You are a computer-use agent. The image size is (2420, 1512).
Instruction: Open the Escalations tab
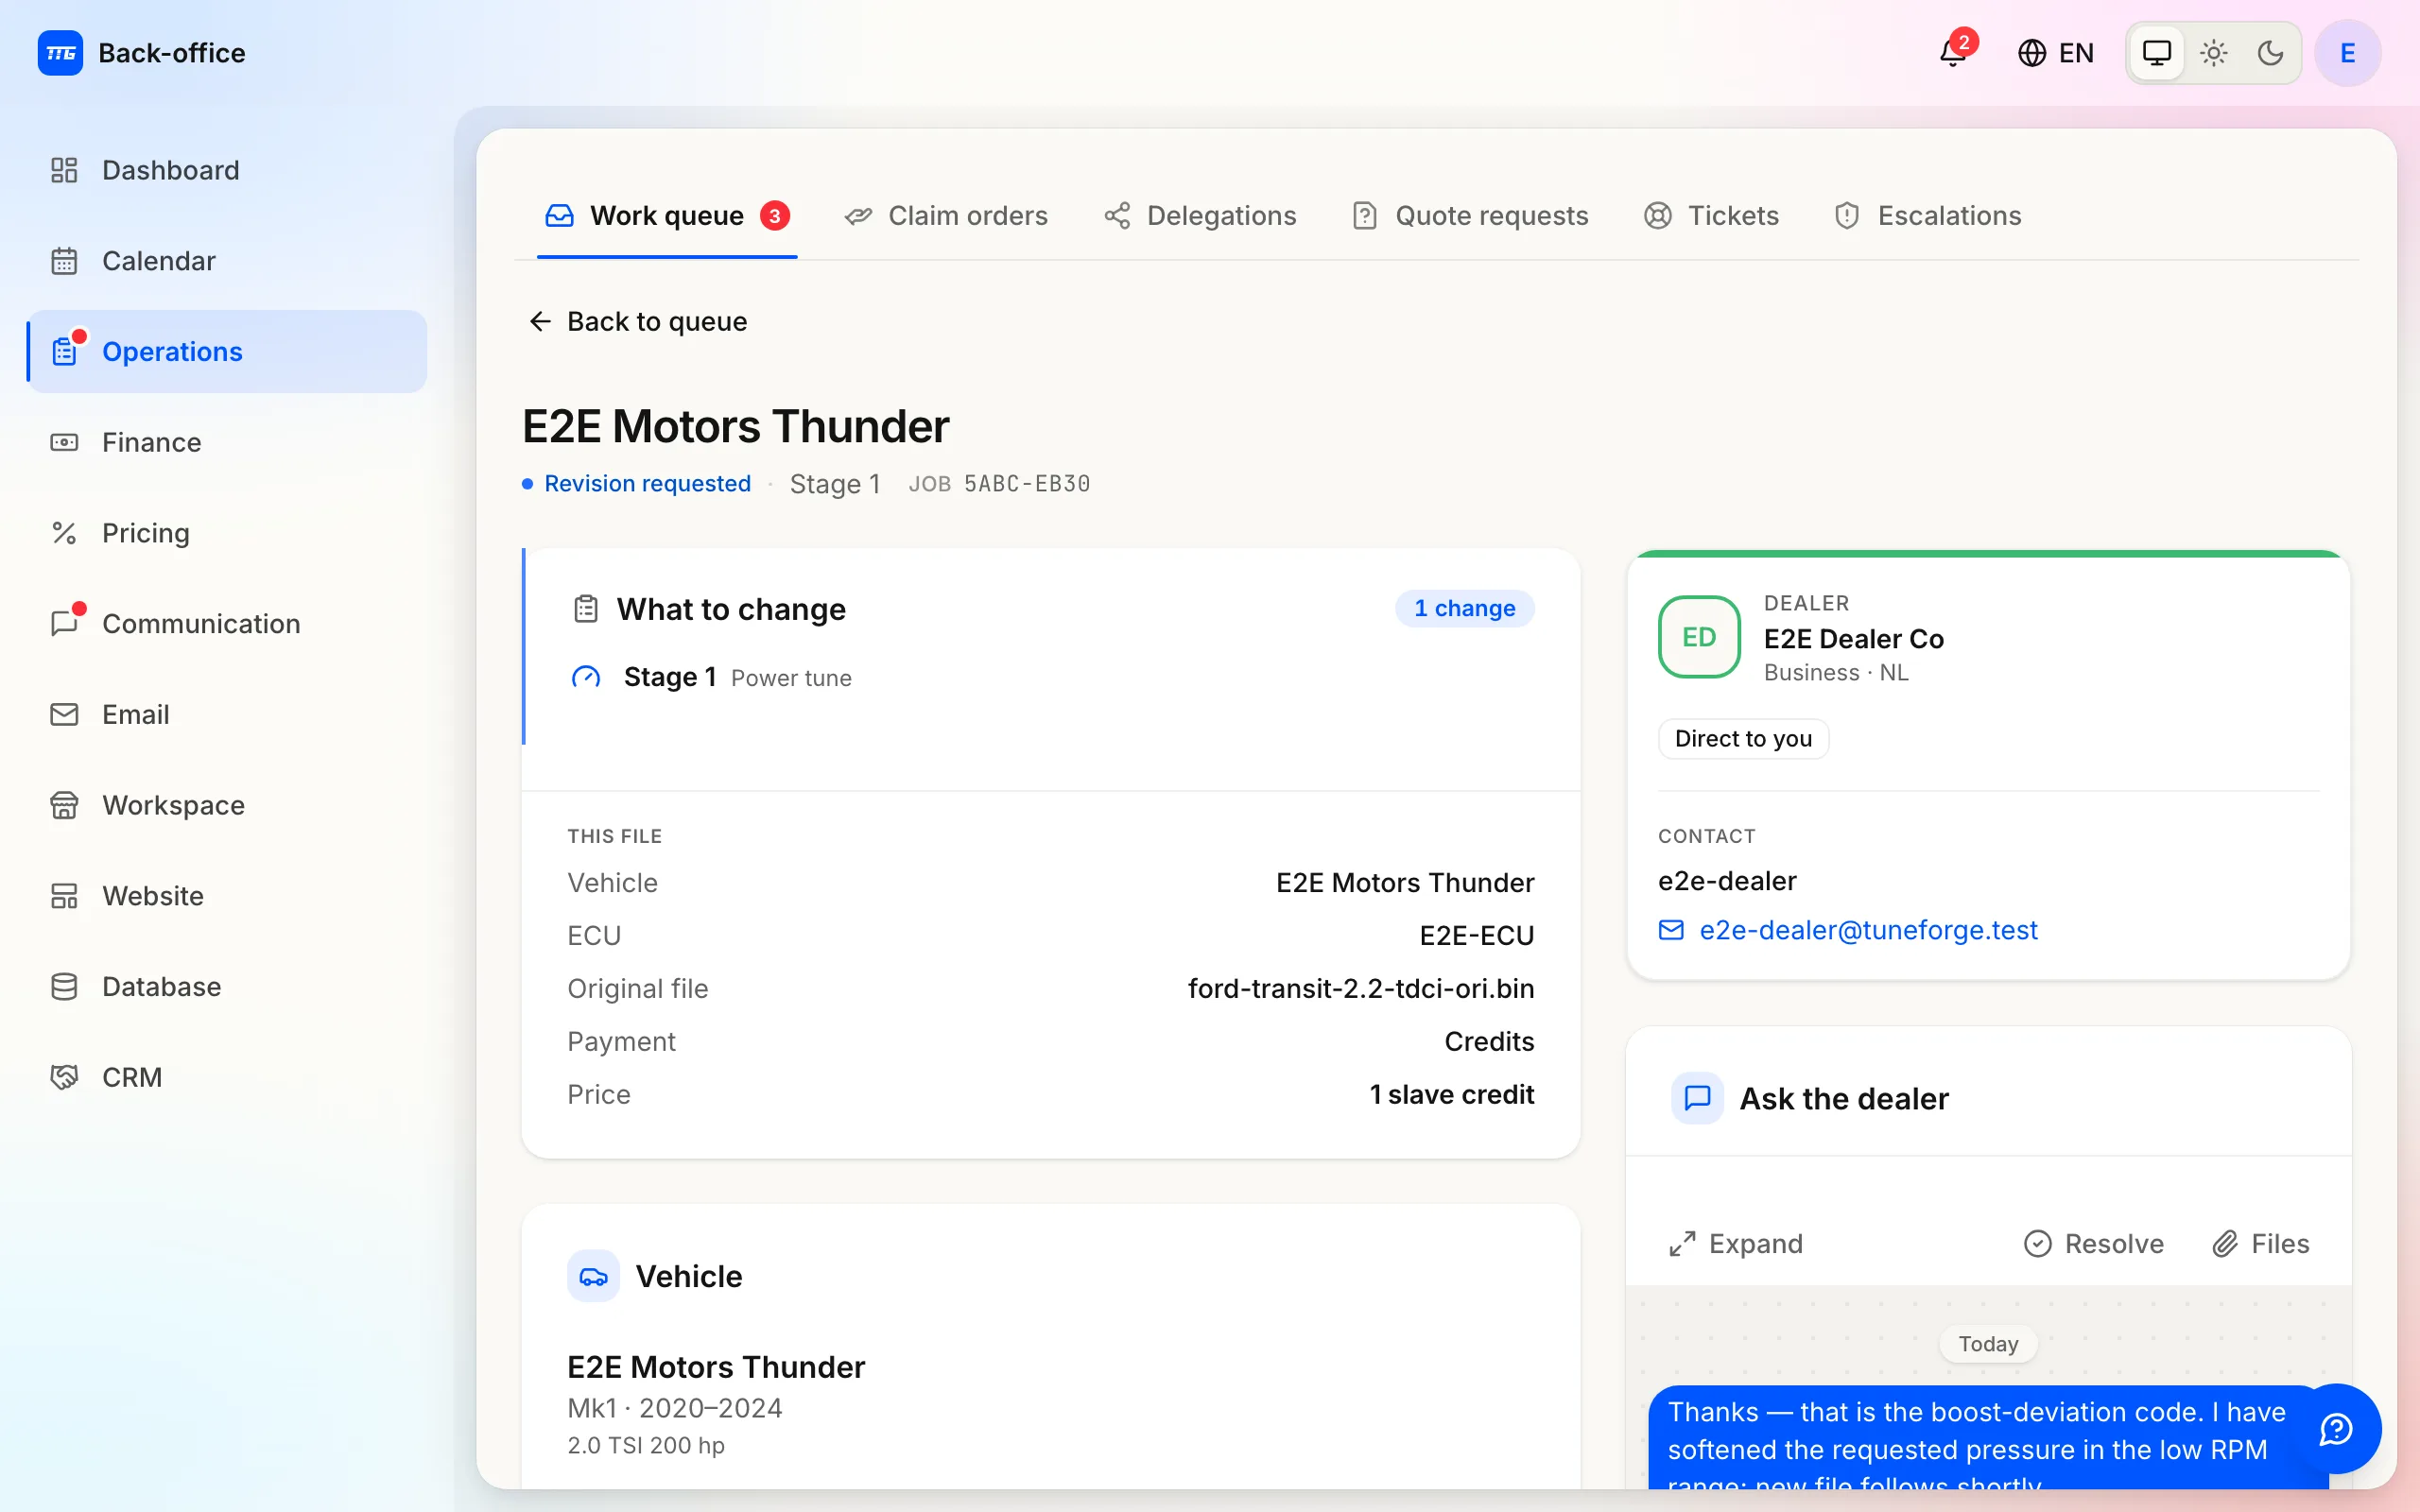(x=1927, y=216)
